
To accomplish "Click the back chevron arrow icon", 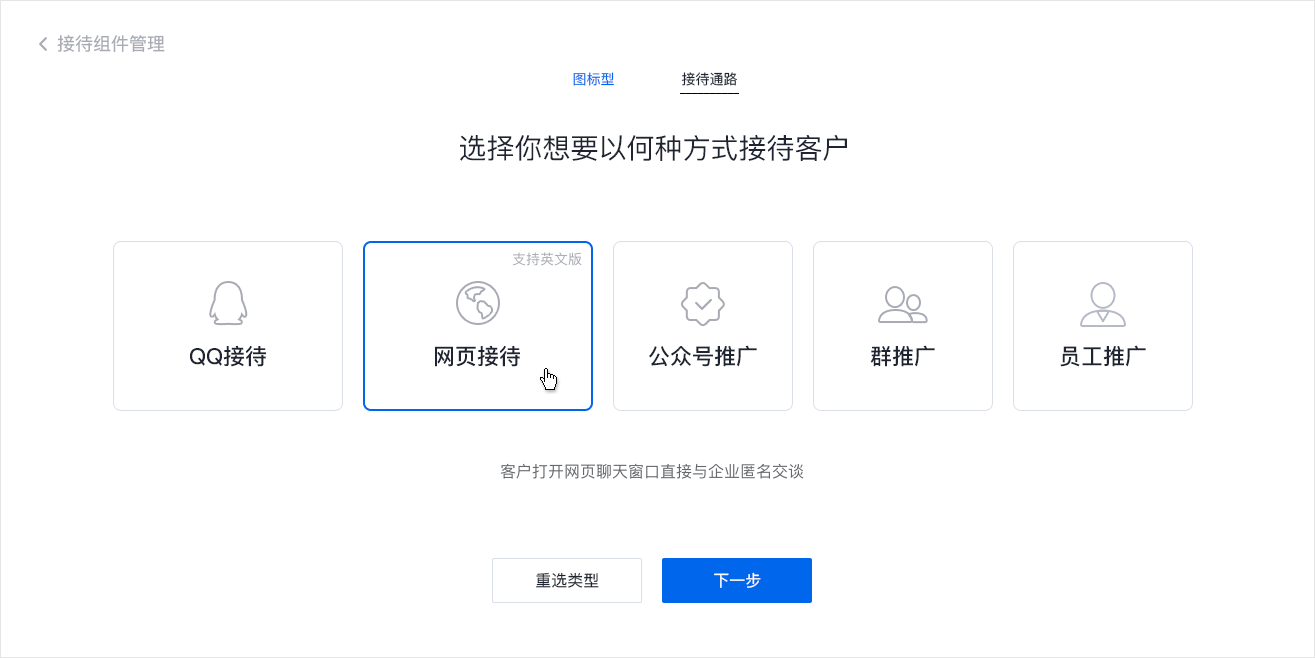I will (43, 44).
